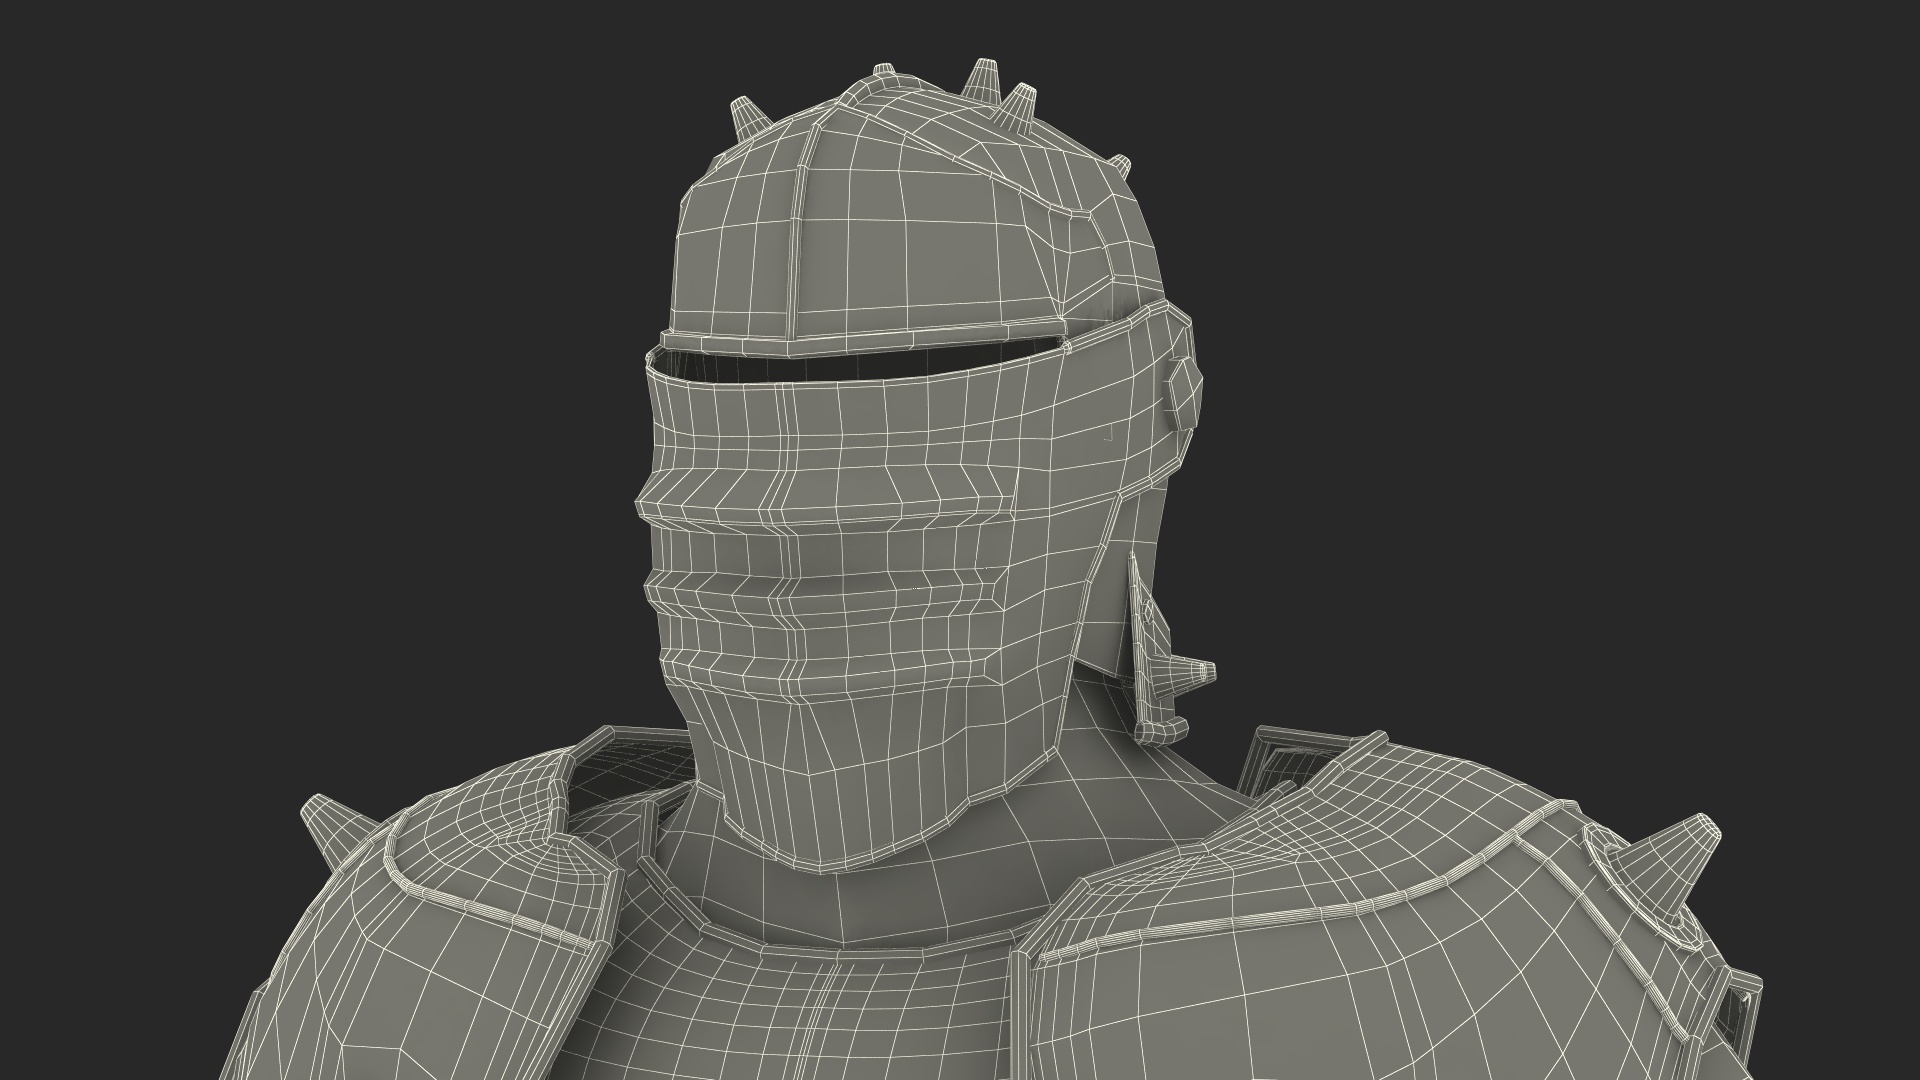Viewport: 1920px width, 1080px height.
Task: Click the leftmost spike on helmet crown
Action: [x=746, y=118]
